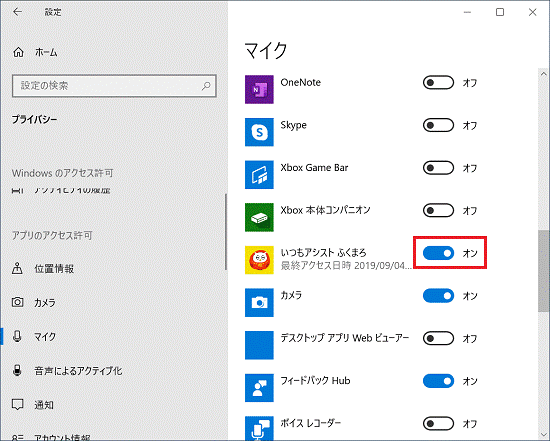This screenshot has width=550, height=441.
Task: Click the Skype app name
Action: coord(294,125)
